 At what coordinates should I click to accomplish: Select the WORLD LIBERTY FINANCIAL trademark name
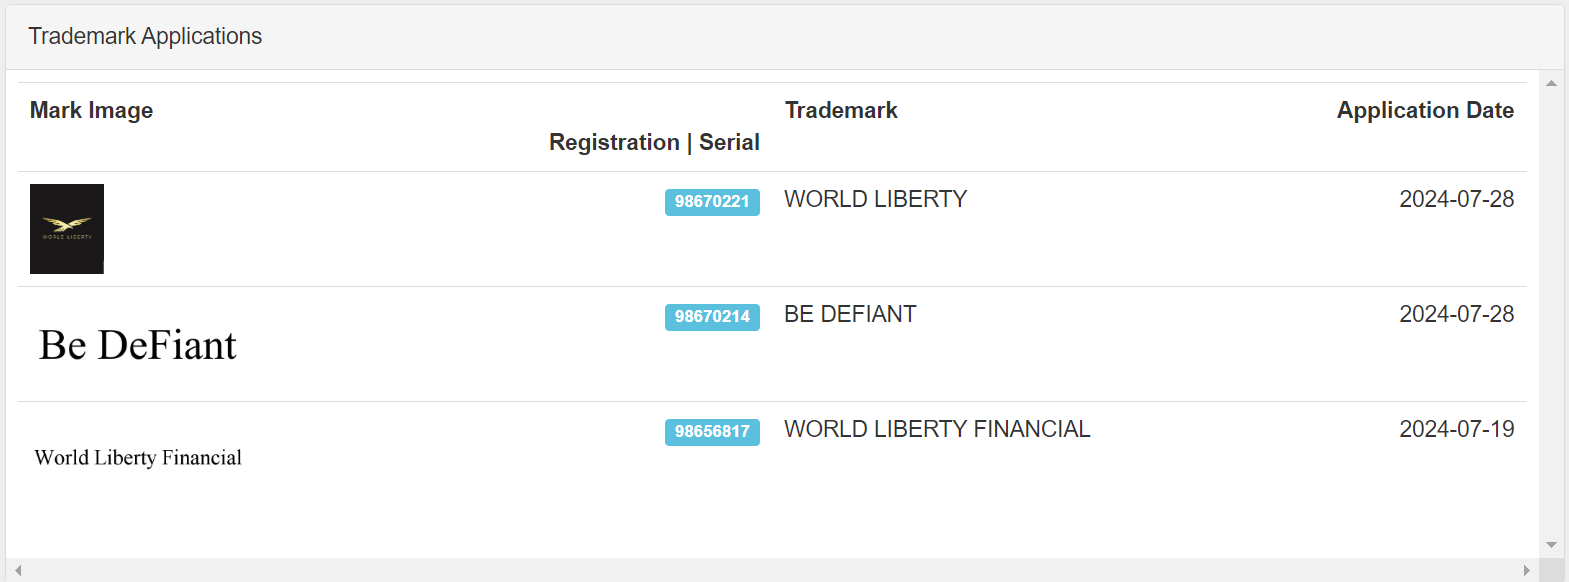(x=937, y=430)
